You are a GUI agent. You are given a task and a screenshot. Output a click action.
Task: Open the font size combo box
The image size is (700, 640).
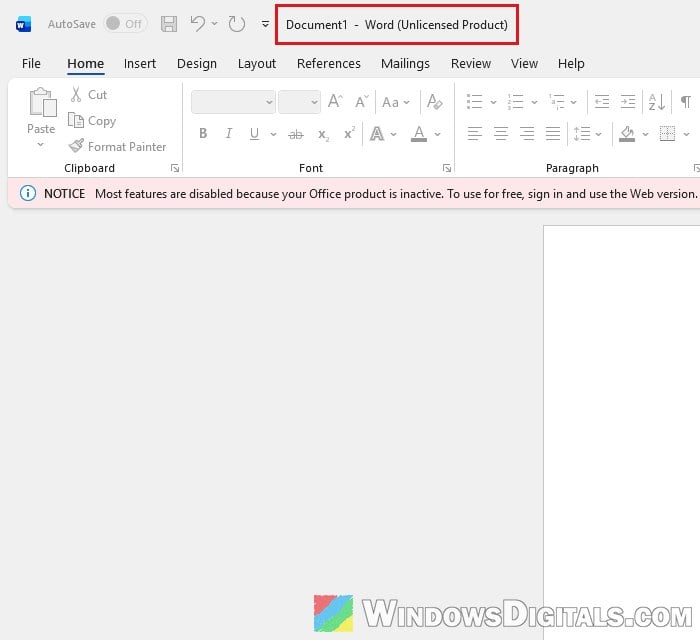click(x=299, y=102)
